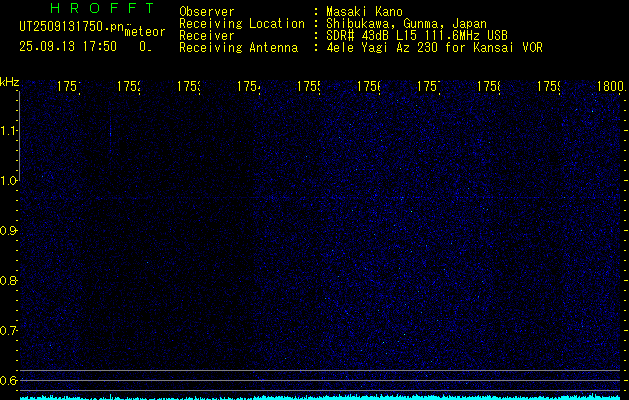
Task: Click the 'Receiving Antenna' label
Action: click(x=239, y=48)
